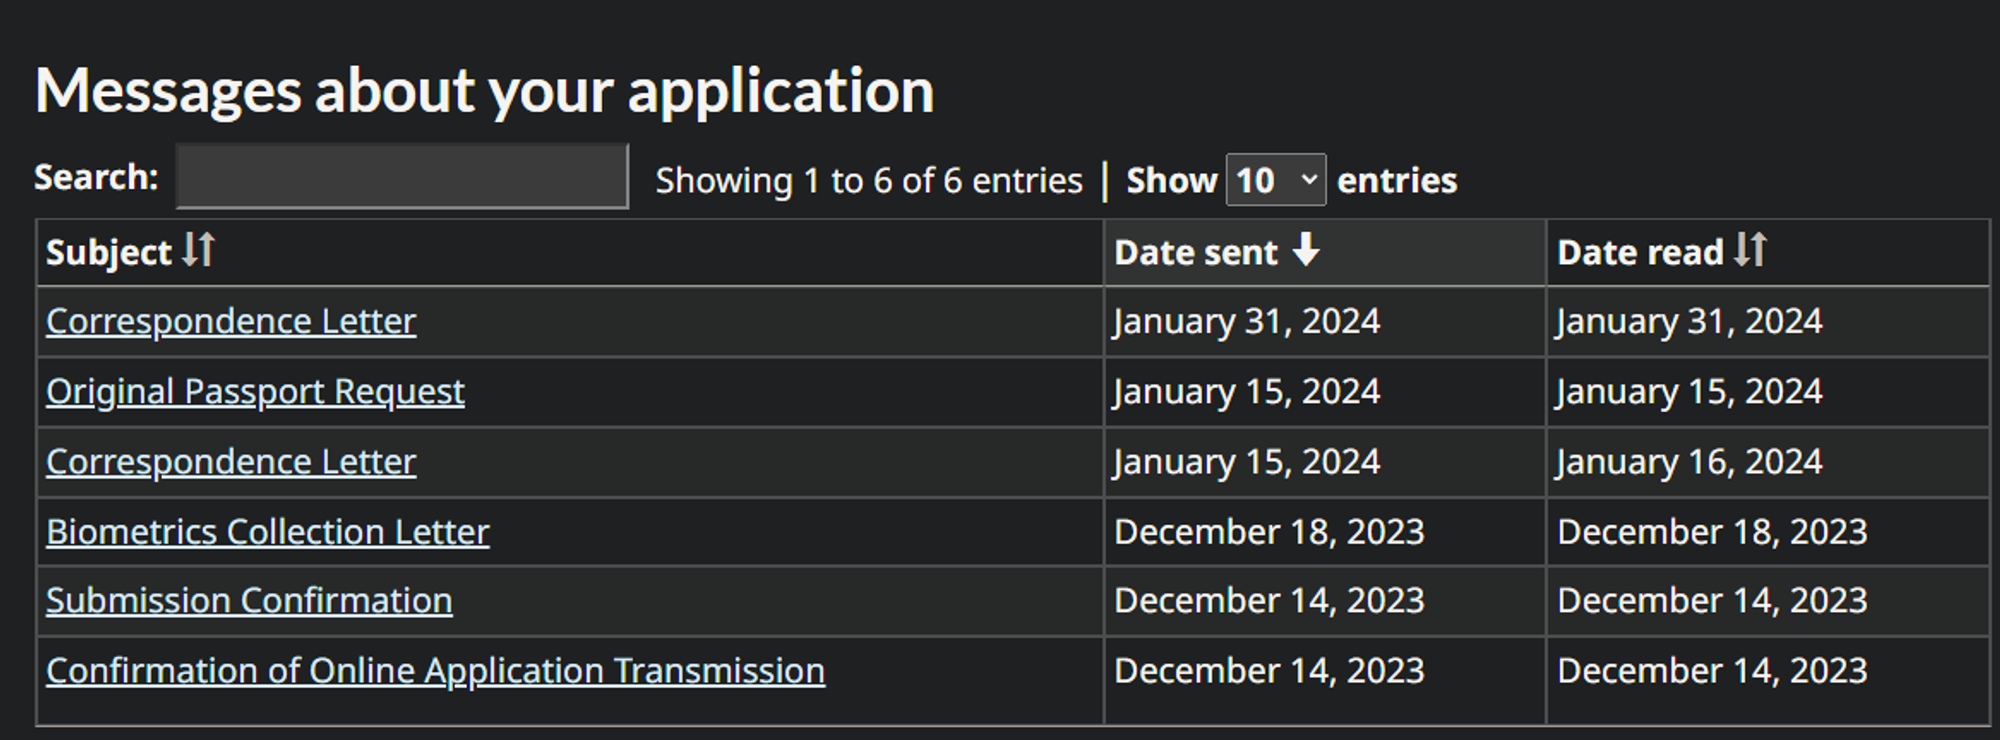Click the "Search:" label text
2000x740 pixels.
(96, 178)
